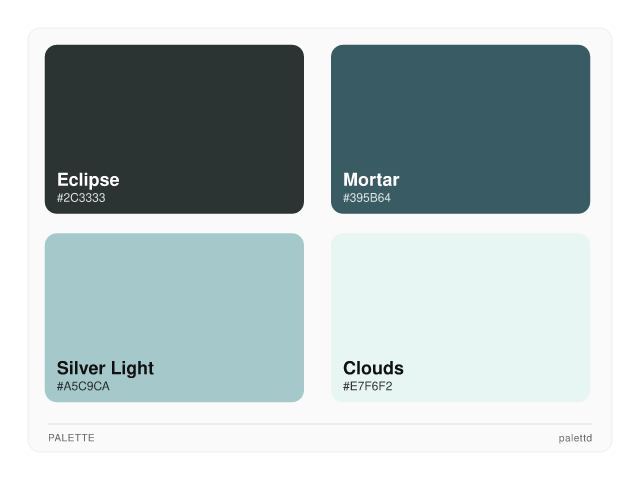The height and width of the screenshot is (480, 640).
Task: Select the #A5C9CA hex code text
Action: tap(83, 386)
